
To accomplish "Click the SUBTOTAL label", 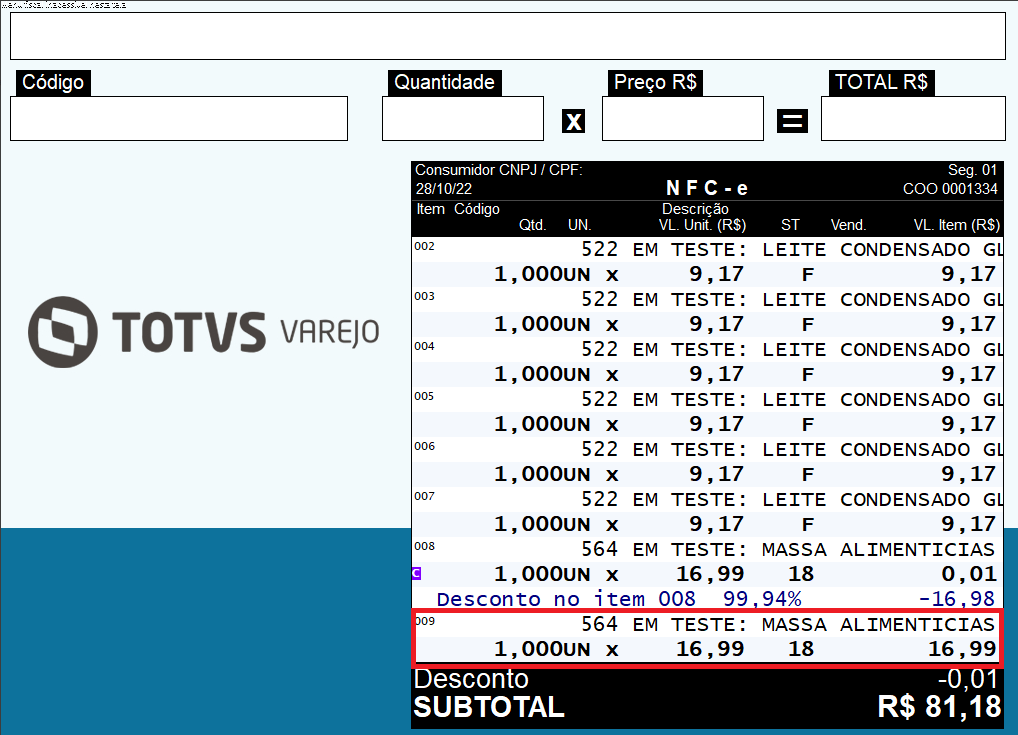I will [x=489, y=707].
